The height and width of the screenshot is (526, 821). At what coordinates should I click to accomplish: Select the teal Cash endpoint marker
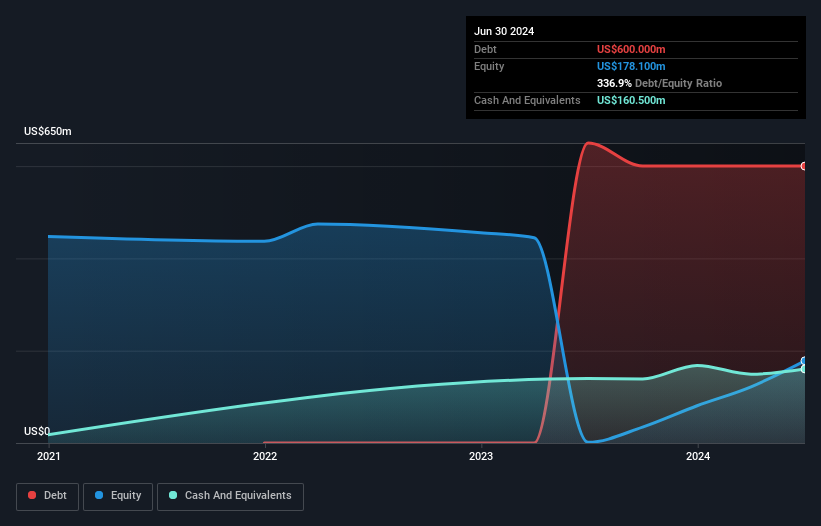point(804,369)
